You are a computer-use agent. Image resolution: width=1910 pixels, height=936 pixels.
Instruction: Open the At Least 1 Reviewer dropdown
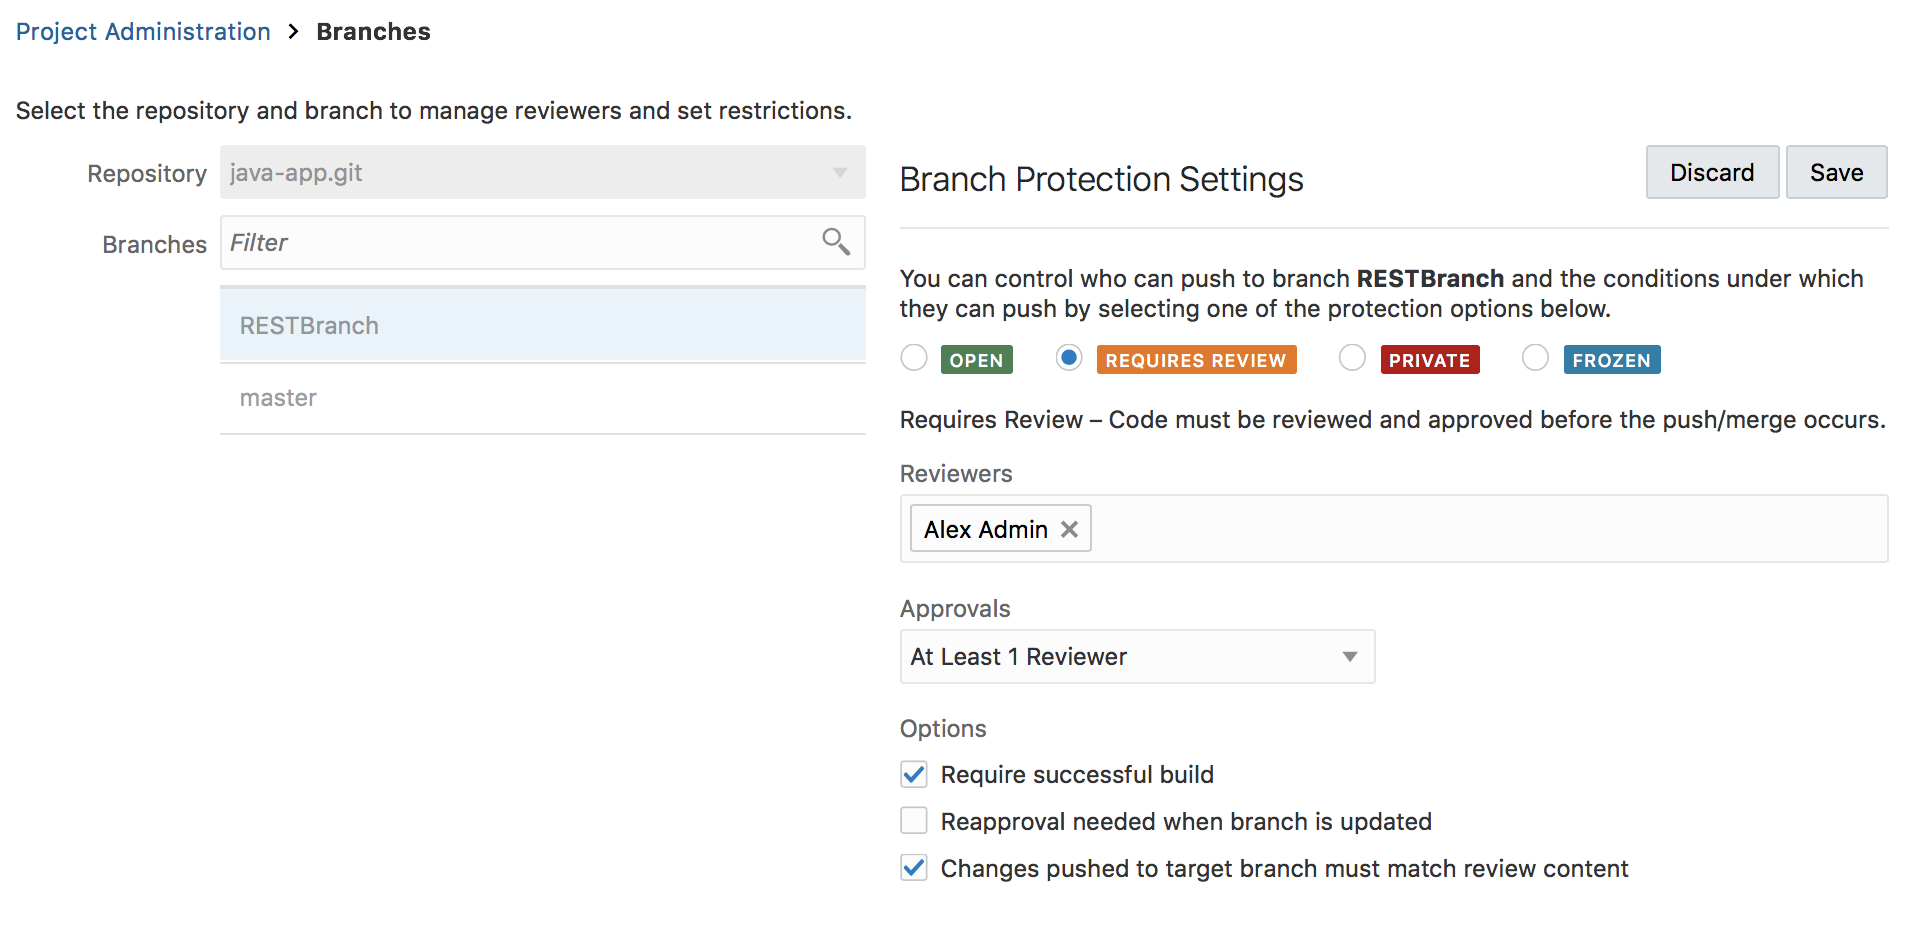click(x=1136, y=656)
